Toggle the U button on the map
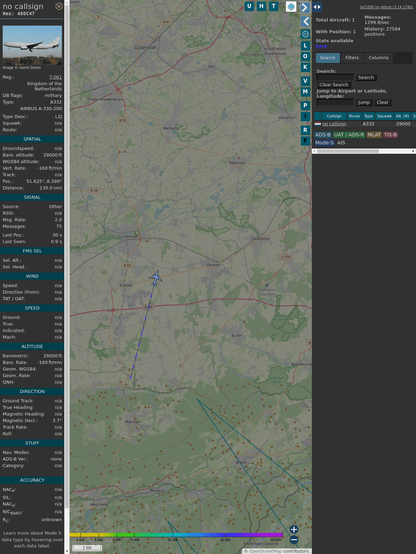 (x=249, y=6)
